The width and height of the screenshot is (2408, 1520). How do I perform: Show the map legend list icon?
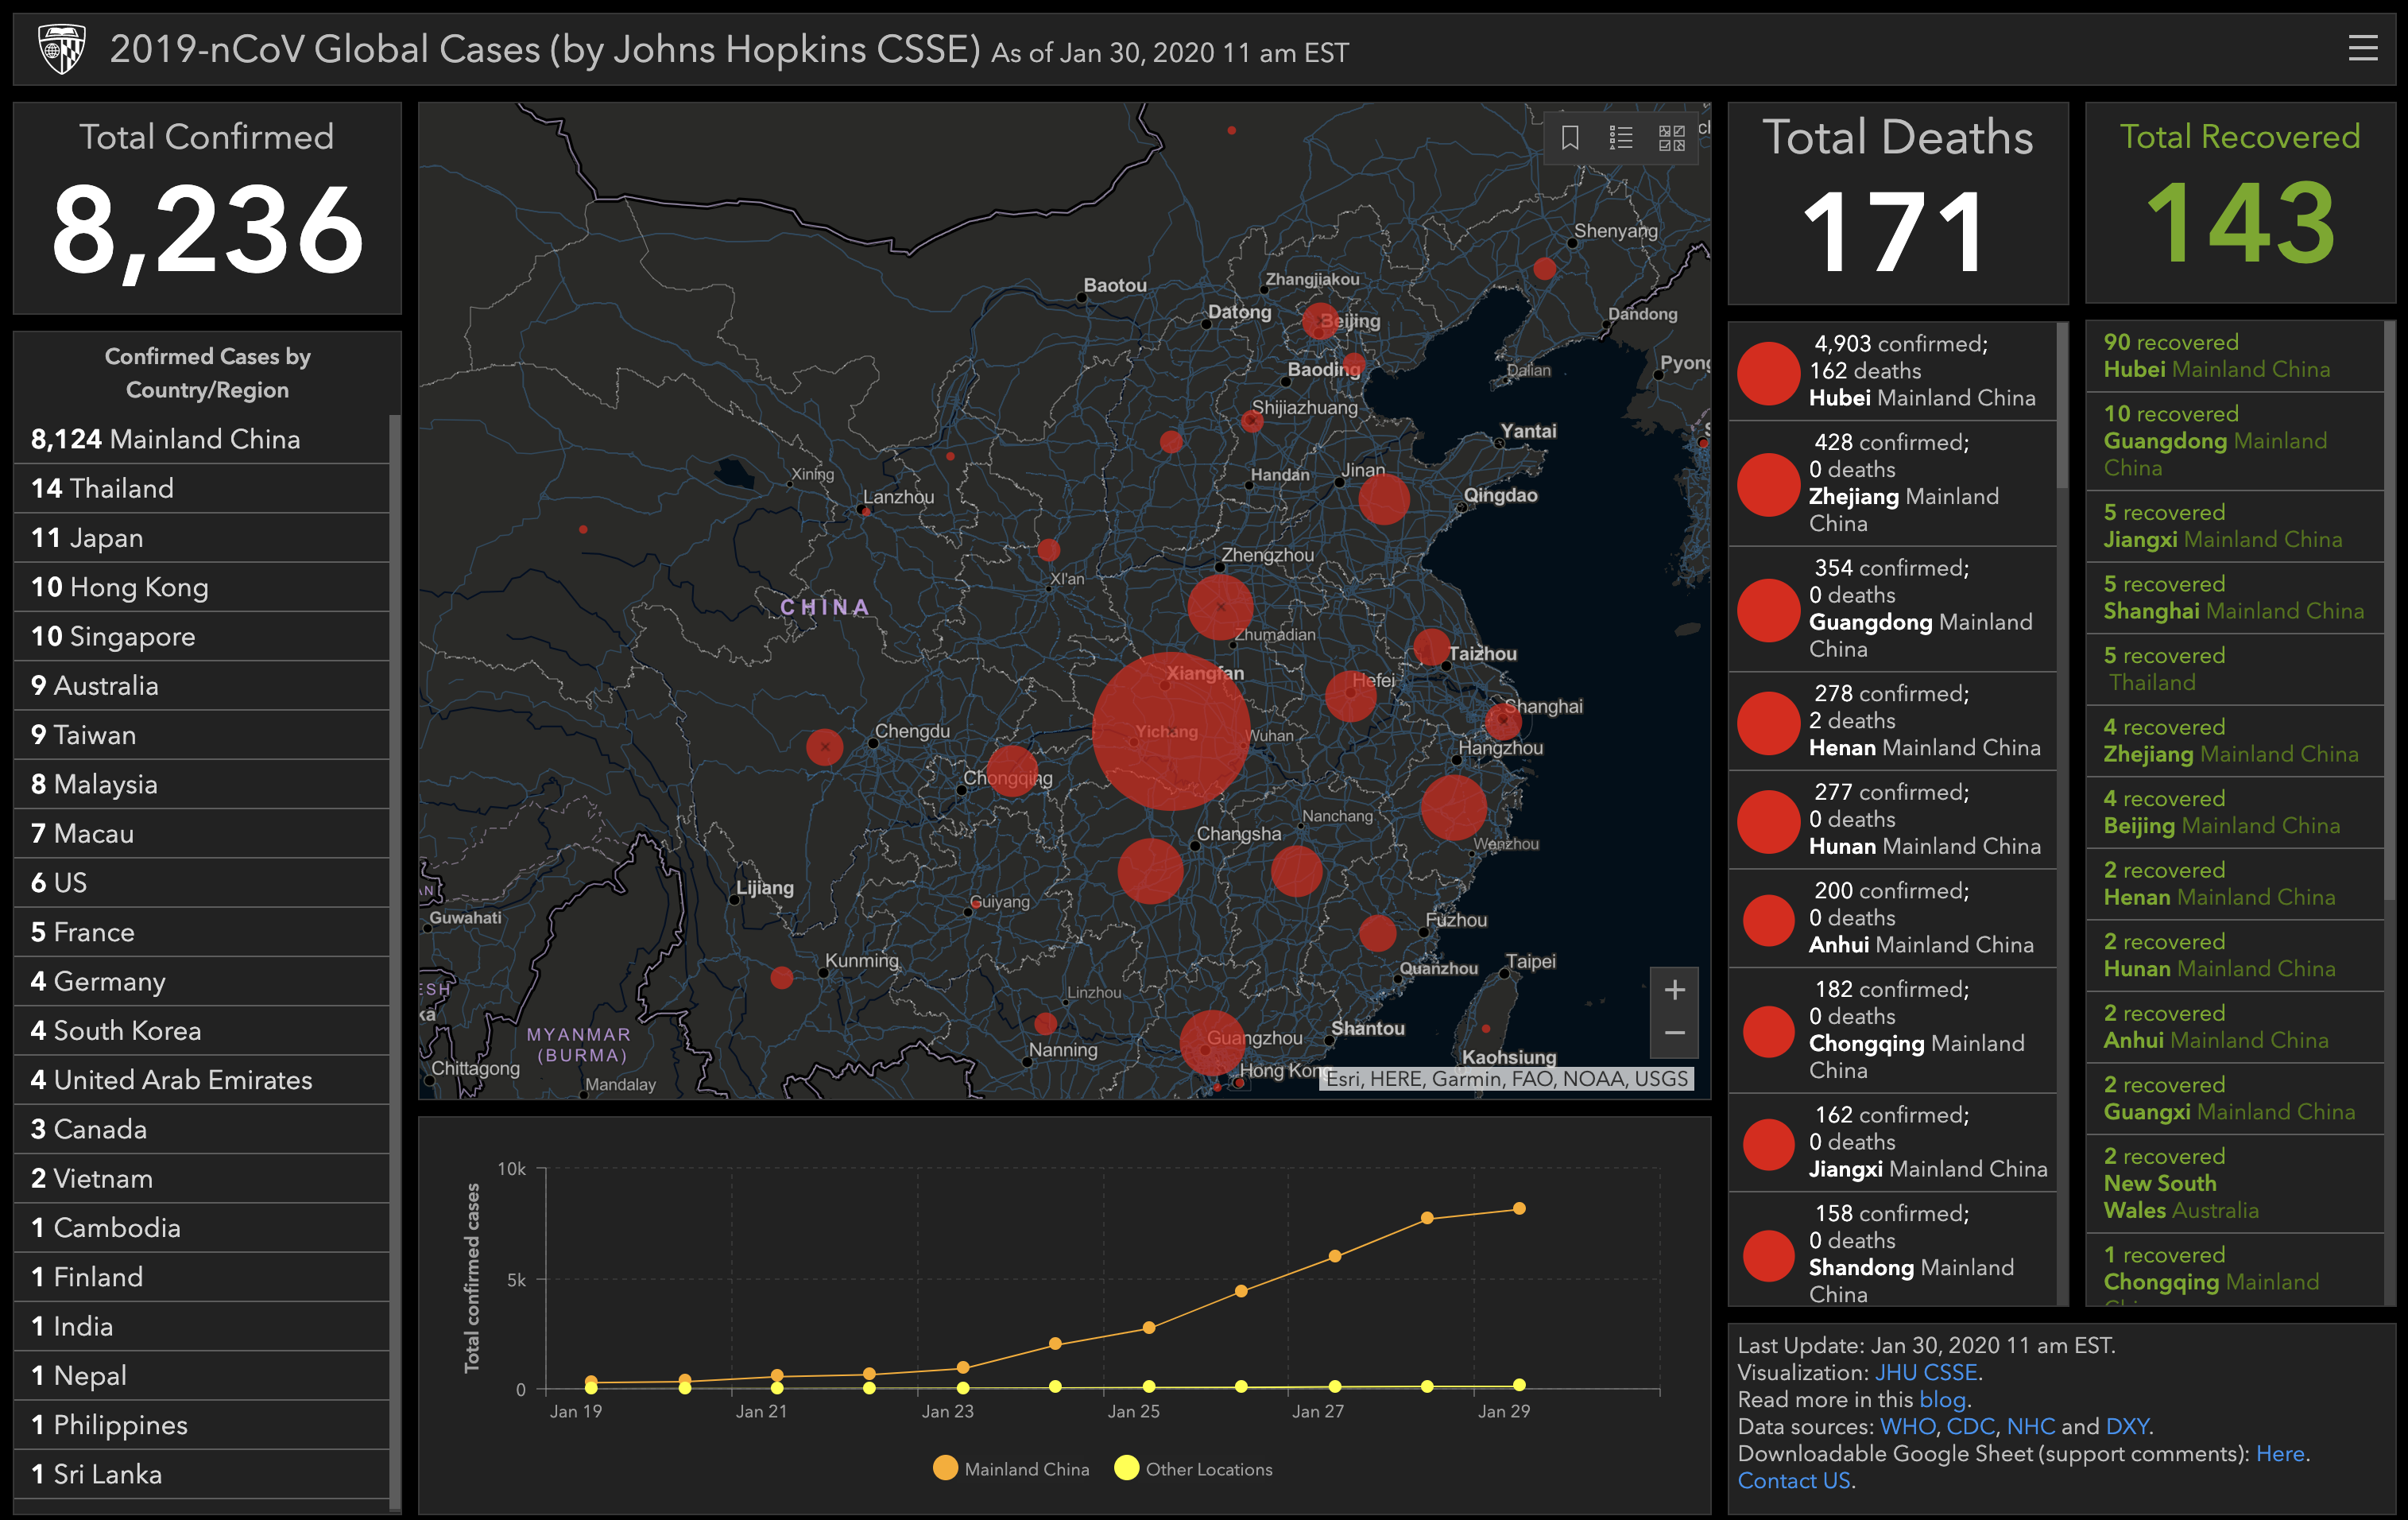(1621, 138)
